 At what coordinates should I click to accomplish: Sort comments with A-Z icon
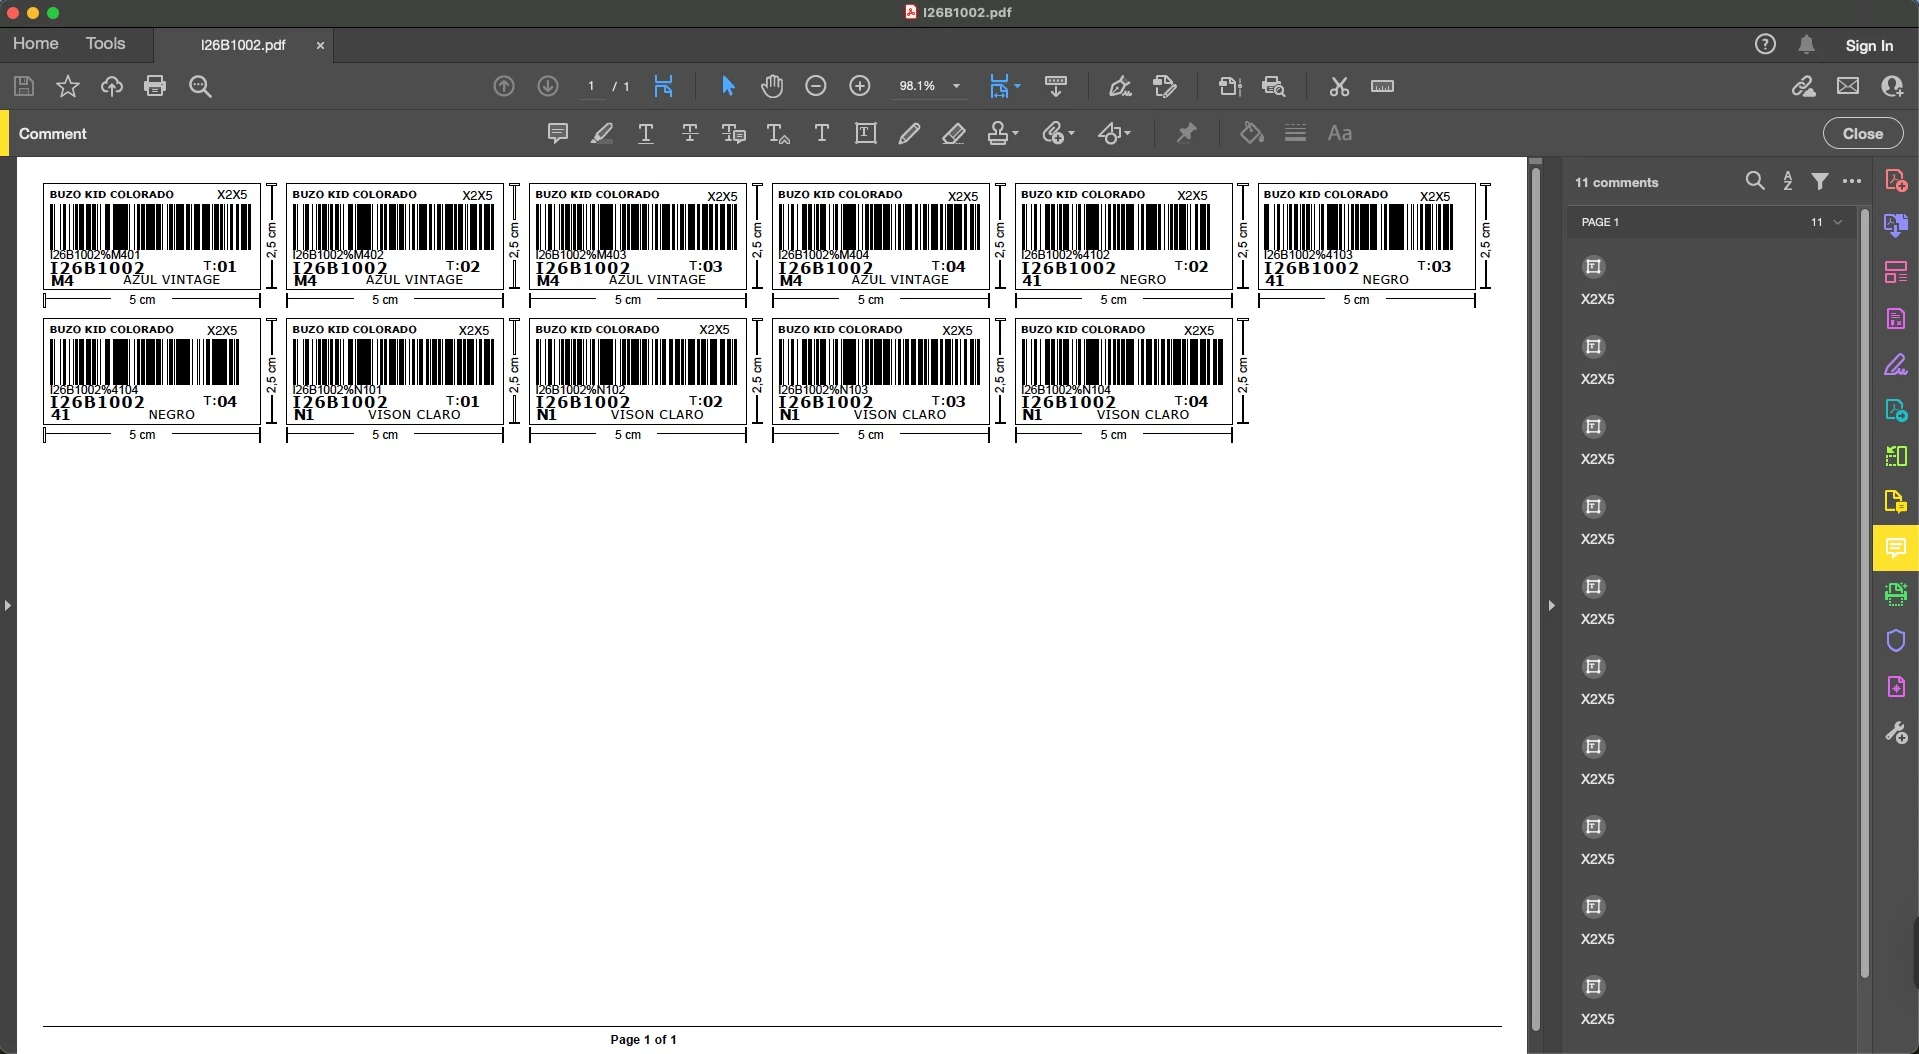pos(1788,181)
